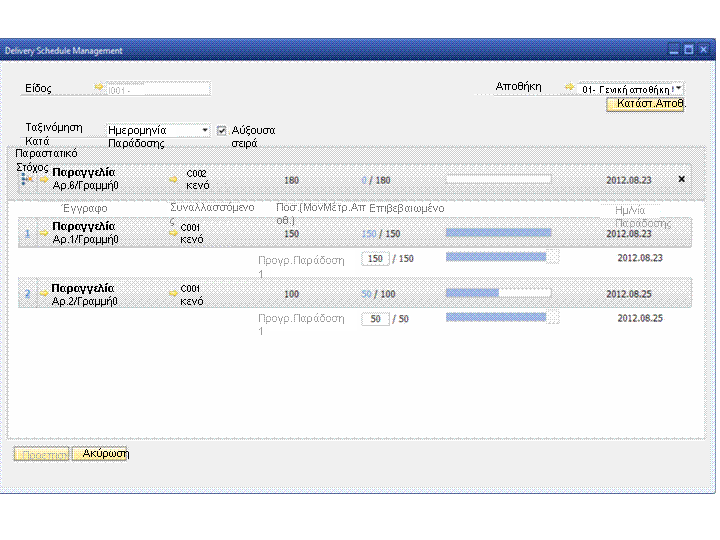The width and height of the screenshot is (720, 540).
Task: Click link arrow next to Αποθήκη dropdown
Action: click(569, 87)
